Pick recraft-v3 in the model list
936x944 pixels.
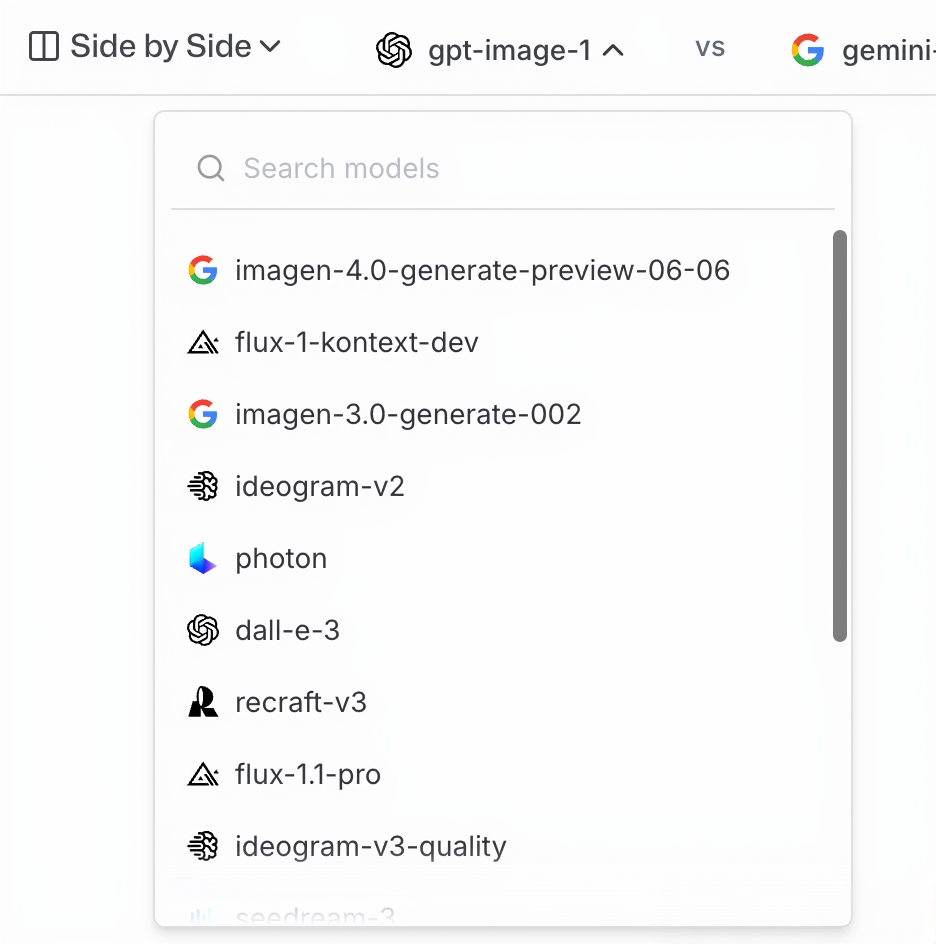pyautogui.click(x=301, y=703)
